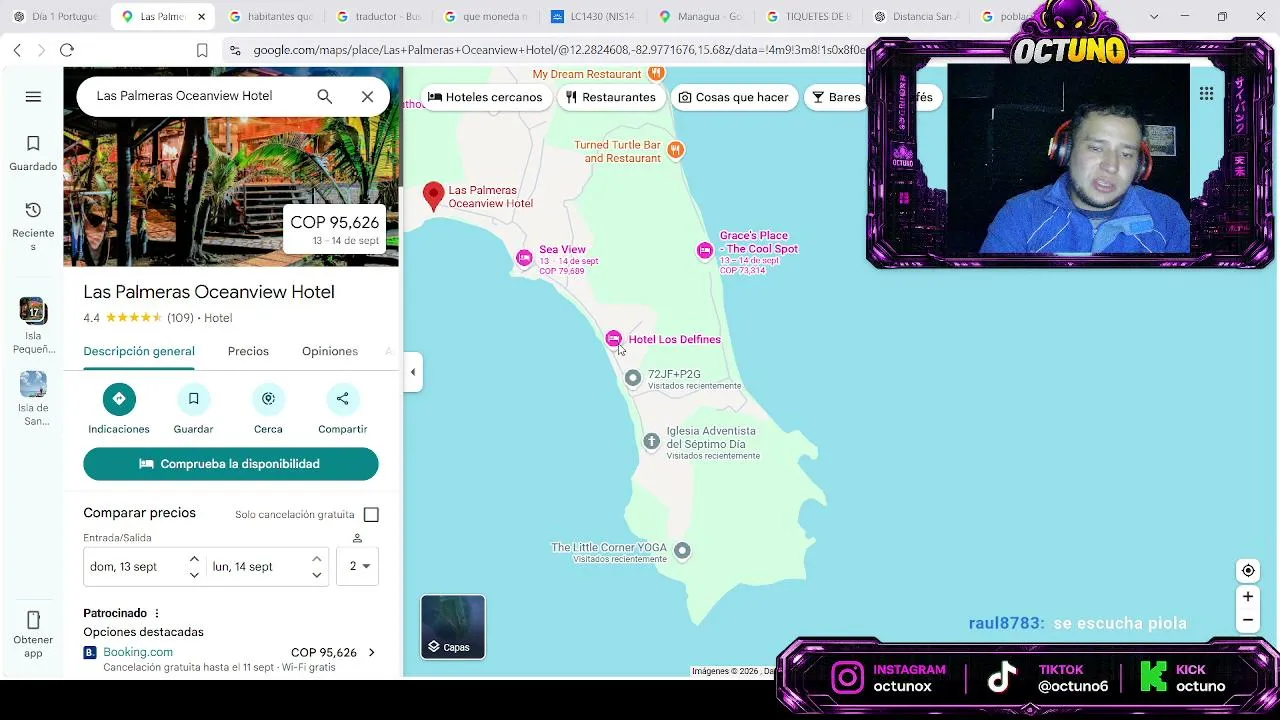Enable the Solo cancelación gratuita checkbox
Image resolution: width=1280 pixels, height=720 pixels.
(371, 514)
